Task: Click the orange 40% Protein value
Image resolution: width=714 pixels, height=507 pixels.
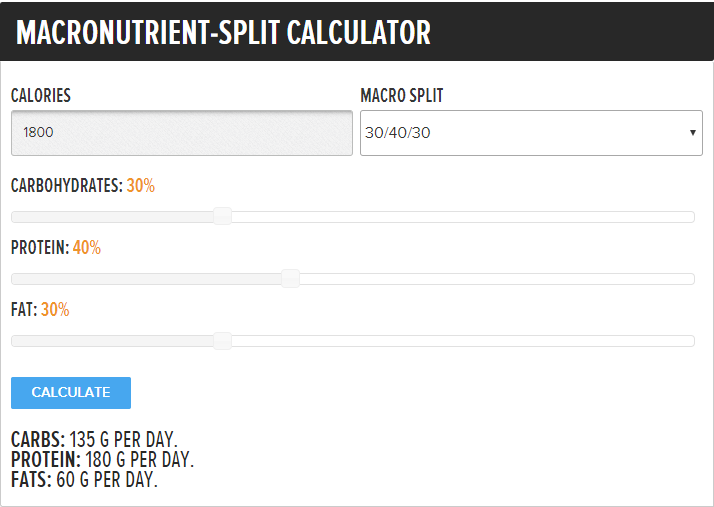Action: (x=87, y=248)
